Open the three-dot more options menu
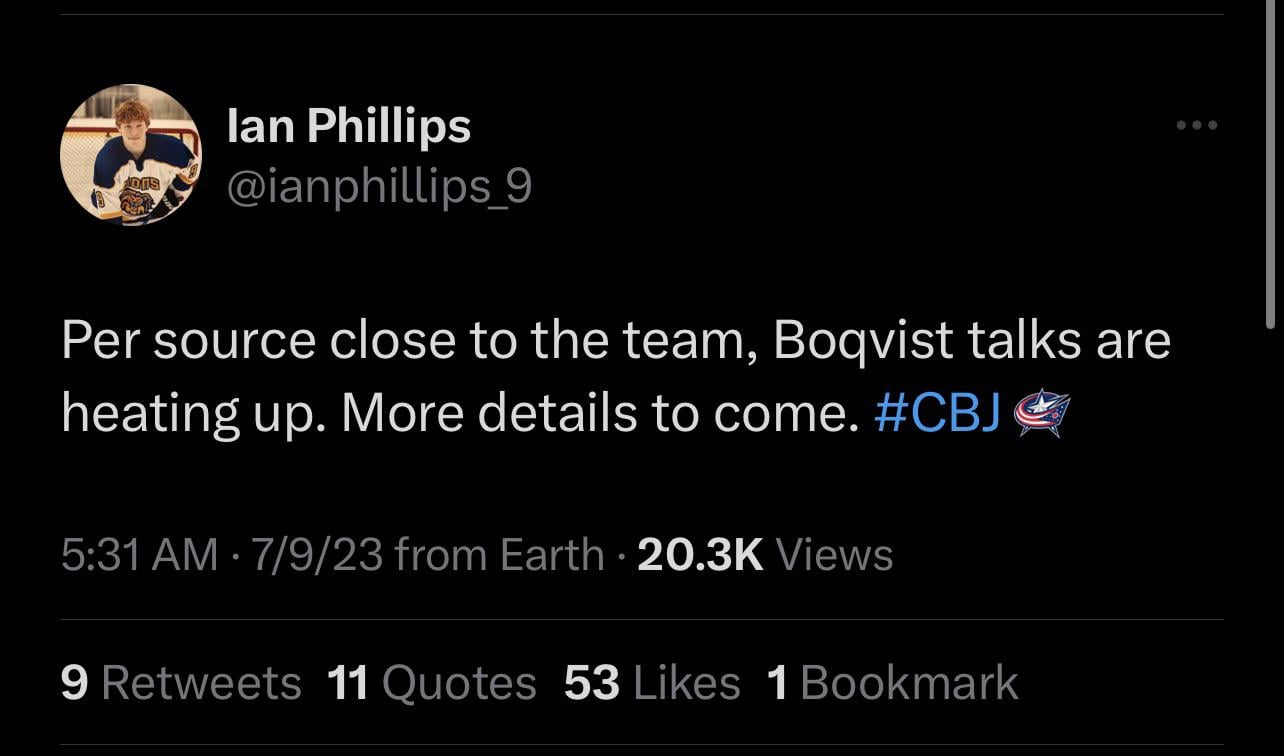 point(1196,126)
